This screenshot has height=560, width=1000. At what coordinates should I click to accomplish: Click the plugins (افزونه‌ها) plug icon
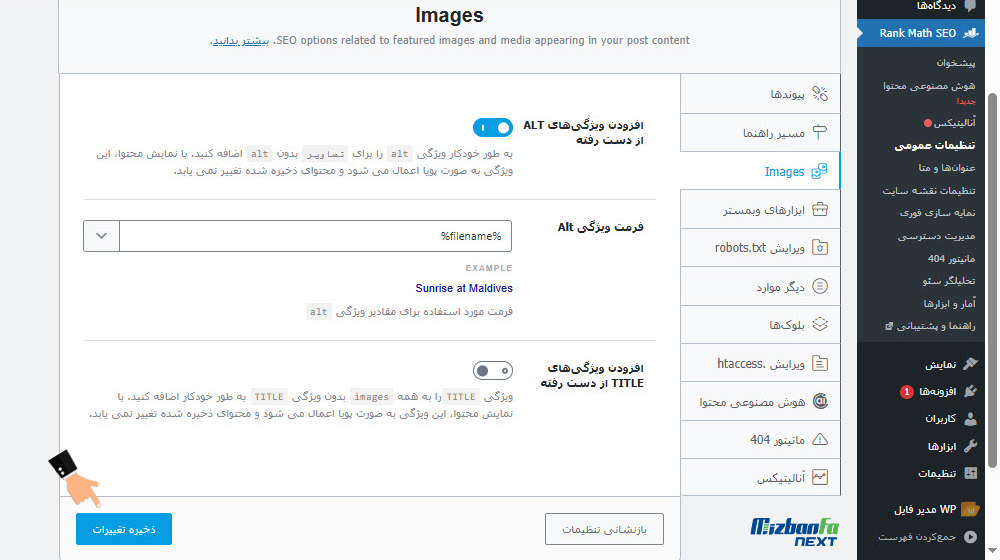point(970,391)
